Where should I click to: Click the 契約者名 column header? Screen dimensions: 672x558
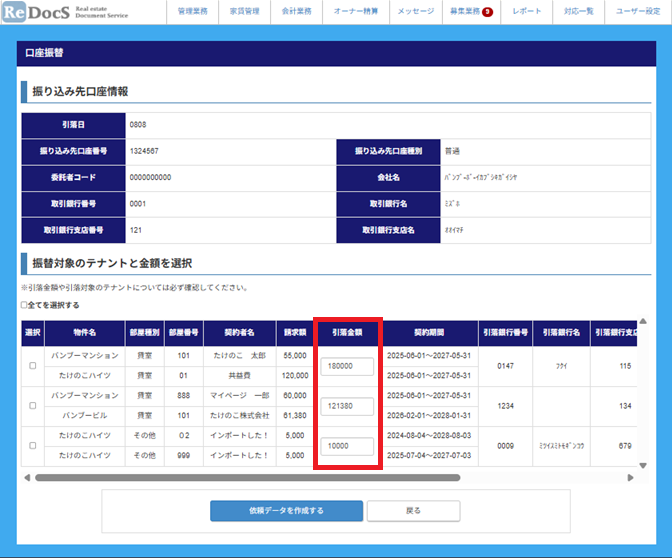(240, 333)
